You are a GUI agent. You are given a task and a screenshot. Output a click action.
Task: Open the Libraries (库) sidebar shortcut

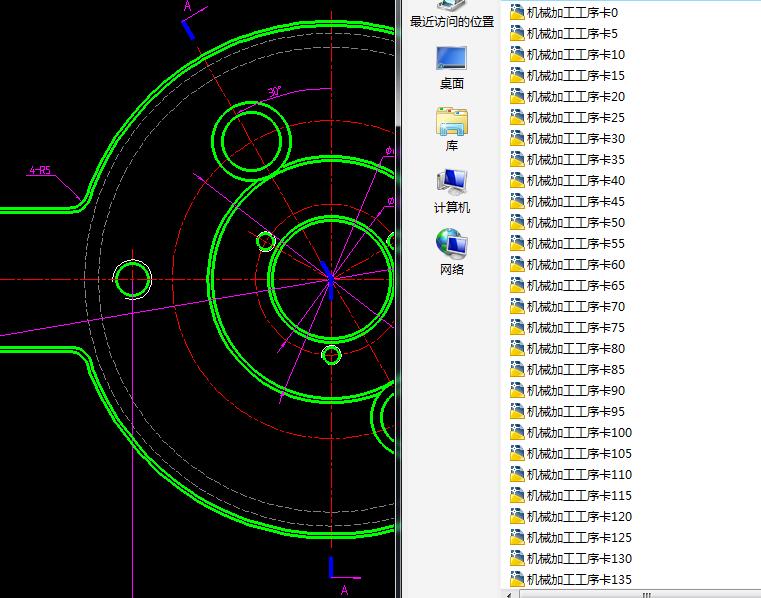[x=452, y=130]
